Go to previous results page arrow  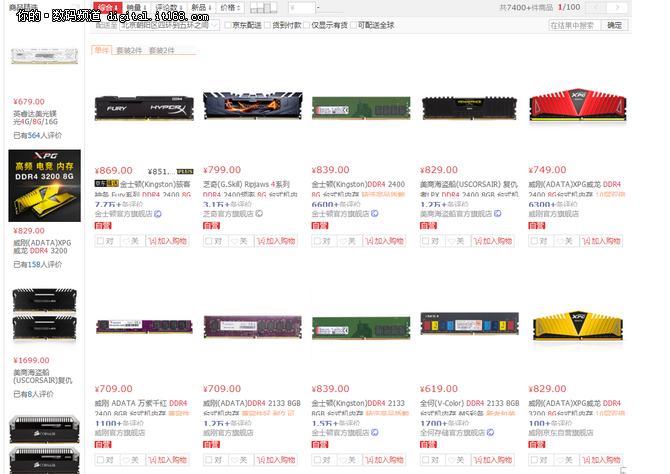click(x=596, y=7)
